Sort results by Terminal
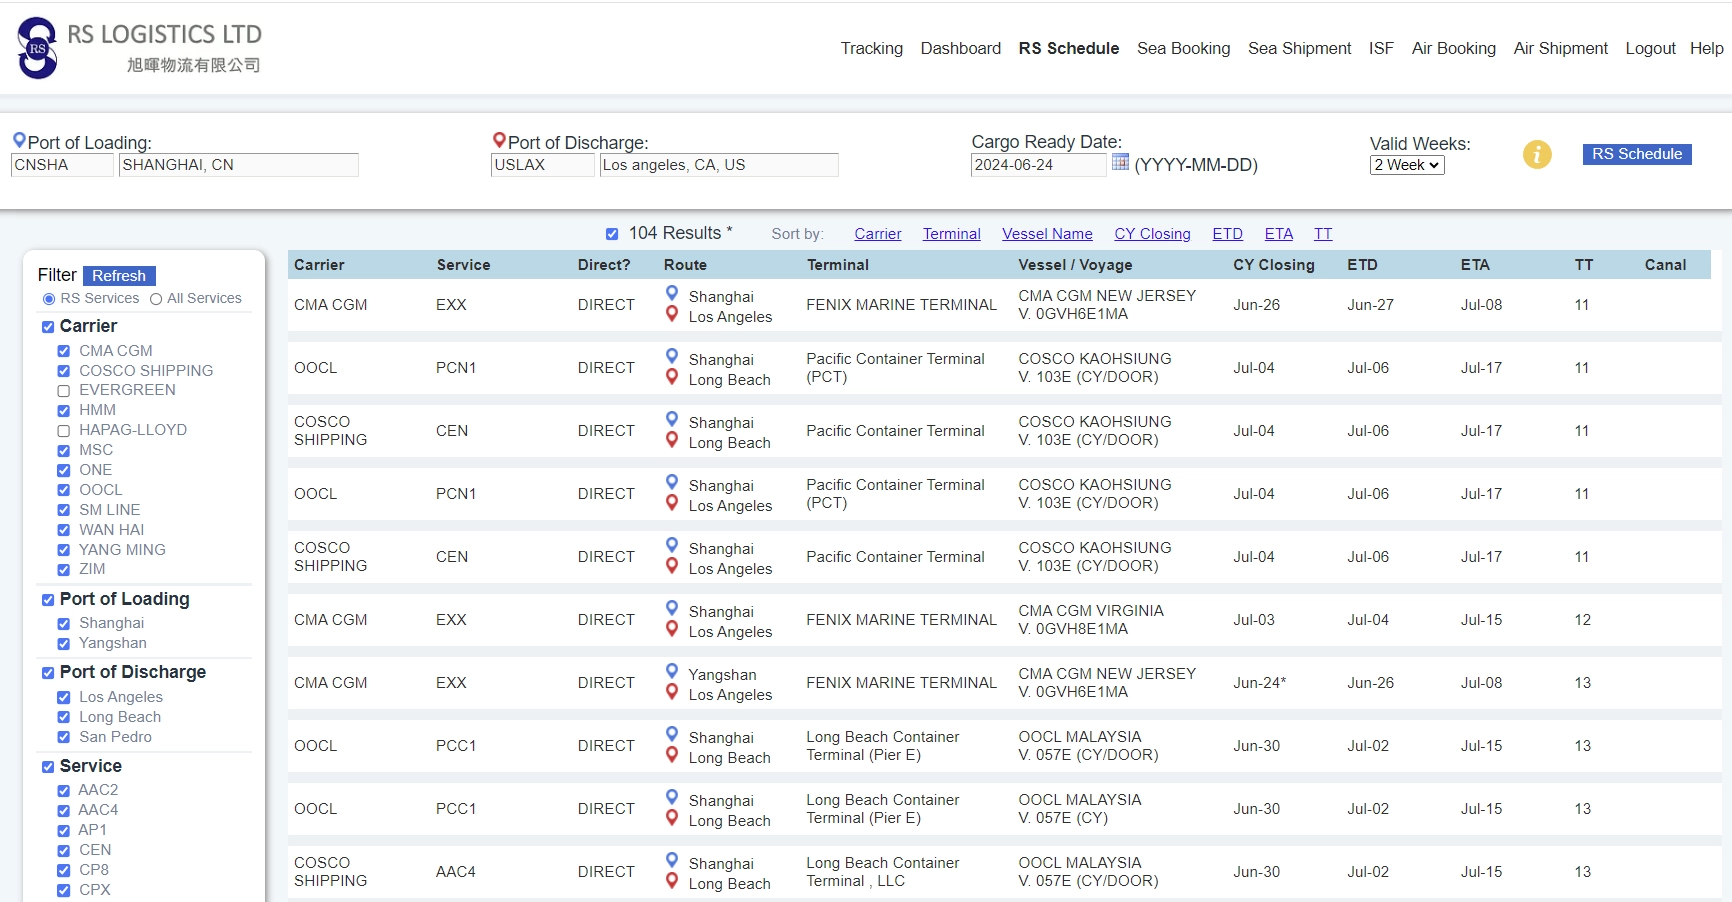 (951, 234)
